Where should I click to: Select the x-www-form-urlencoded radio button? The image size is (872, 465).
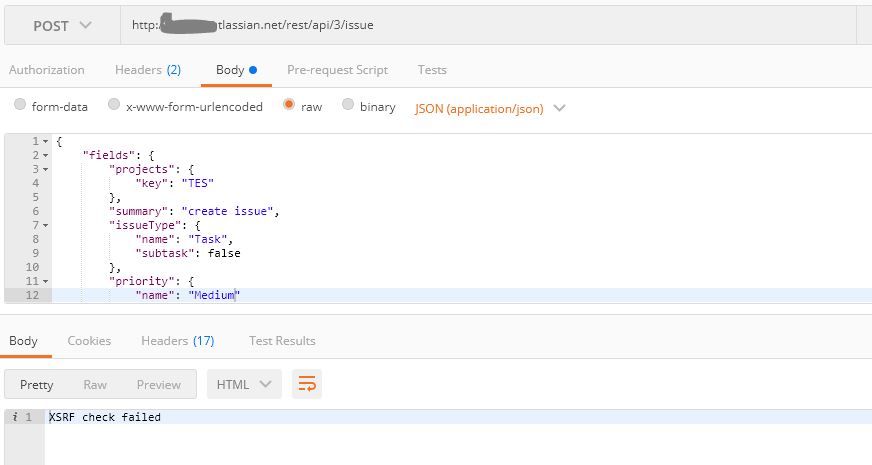pyautogui.click(x=114, y=105)
